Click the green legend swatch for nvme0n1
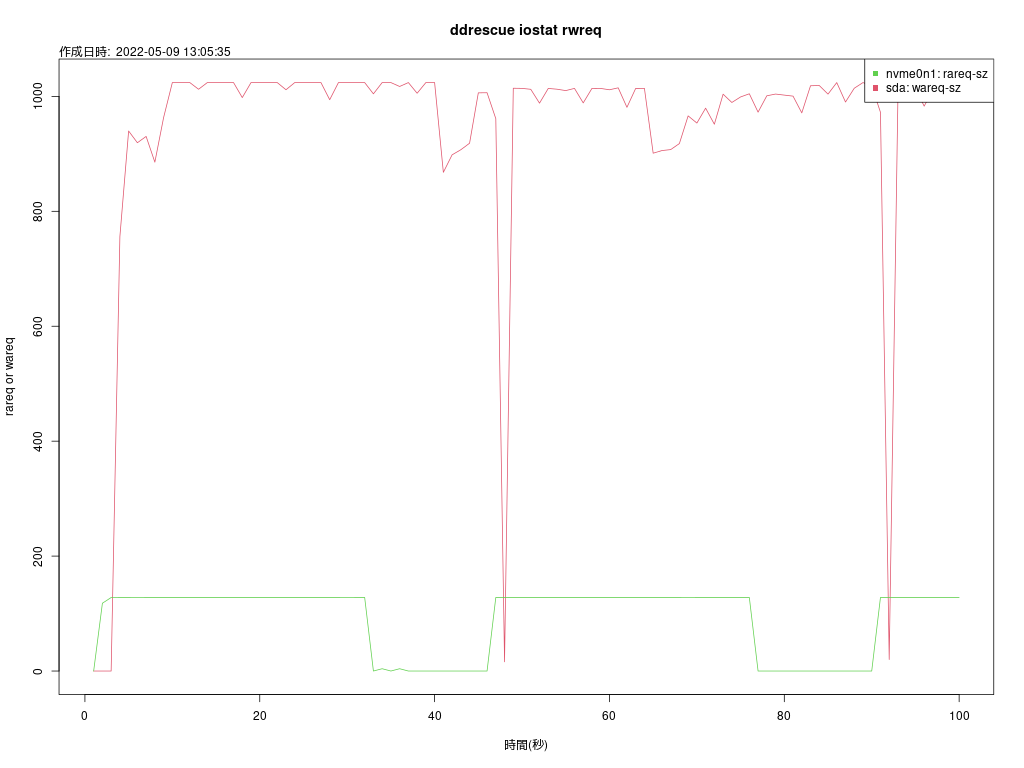 pyautogui.click(x=876, y=74)
